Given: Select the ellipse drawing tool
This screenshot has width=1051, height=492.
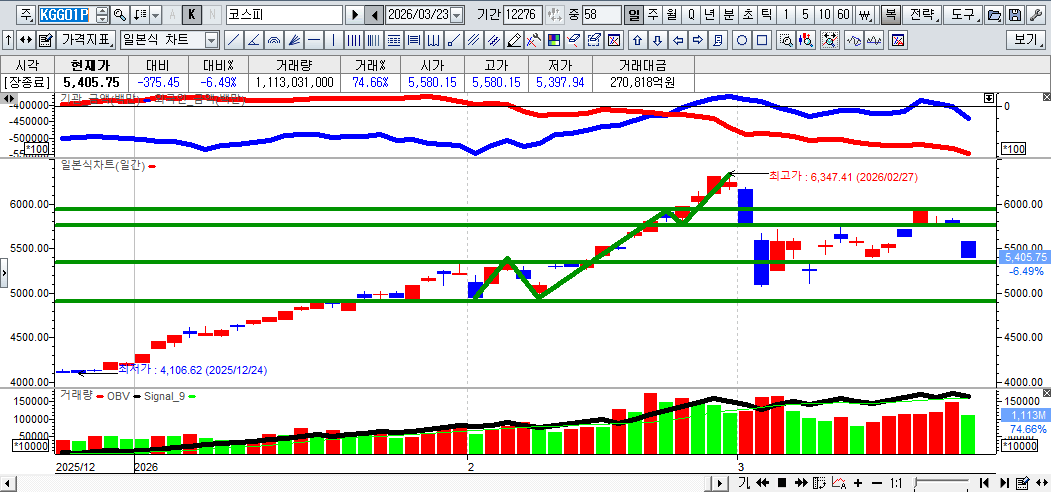Looking at the screenshot, I should (742, 40).
